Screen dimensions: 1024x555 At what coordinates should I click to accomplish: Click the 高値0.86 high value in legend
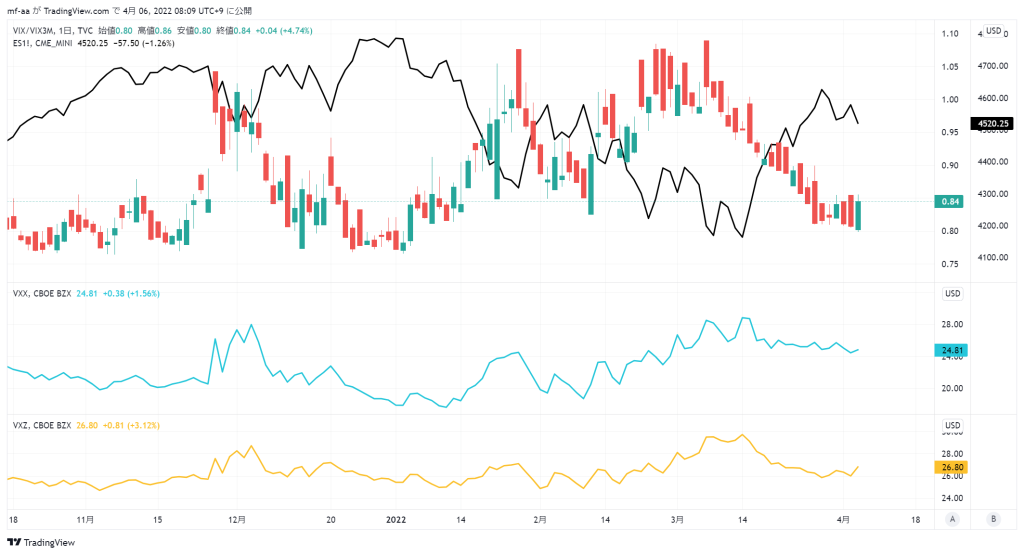155,31
